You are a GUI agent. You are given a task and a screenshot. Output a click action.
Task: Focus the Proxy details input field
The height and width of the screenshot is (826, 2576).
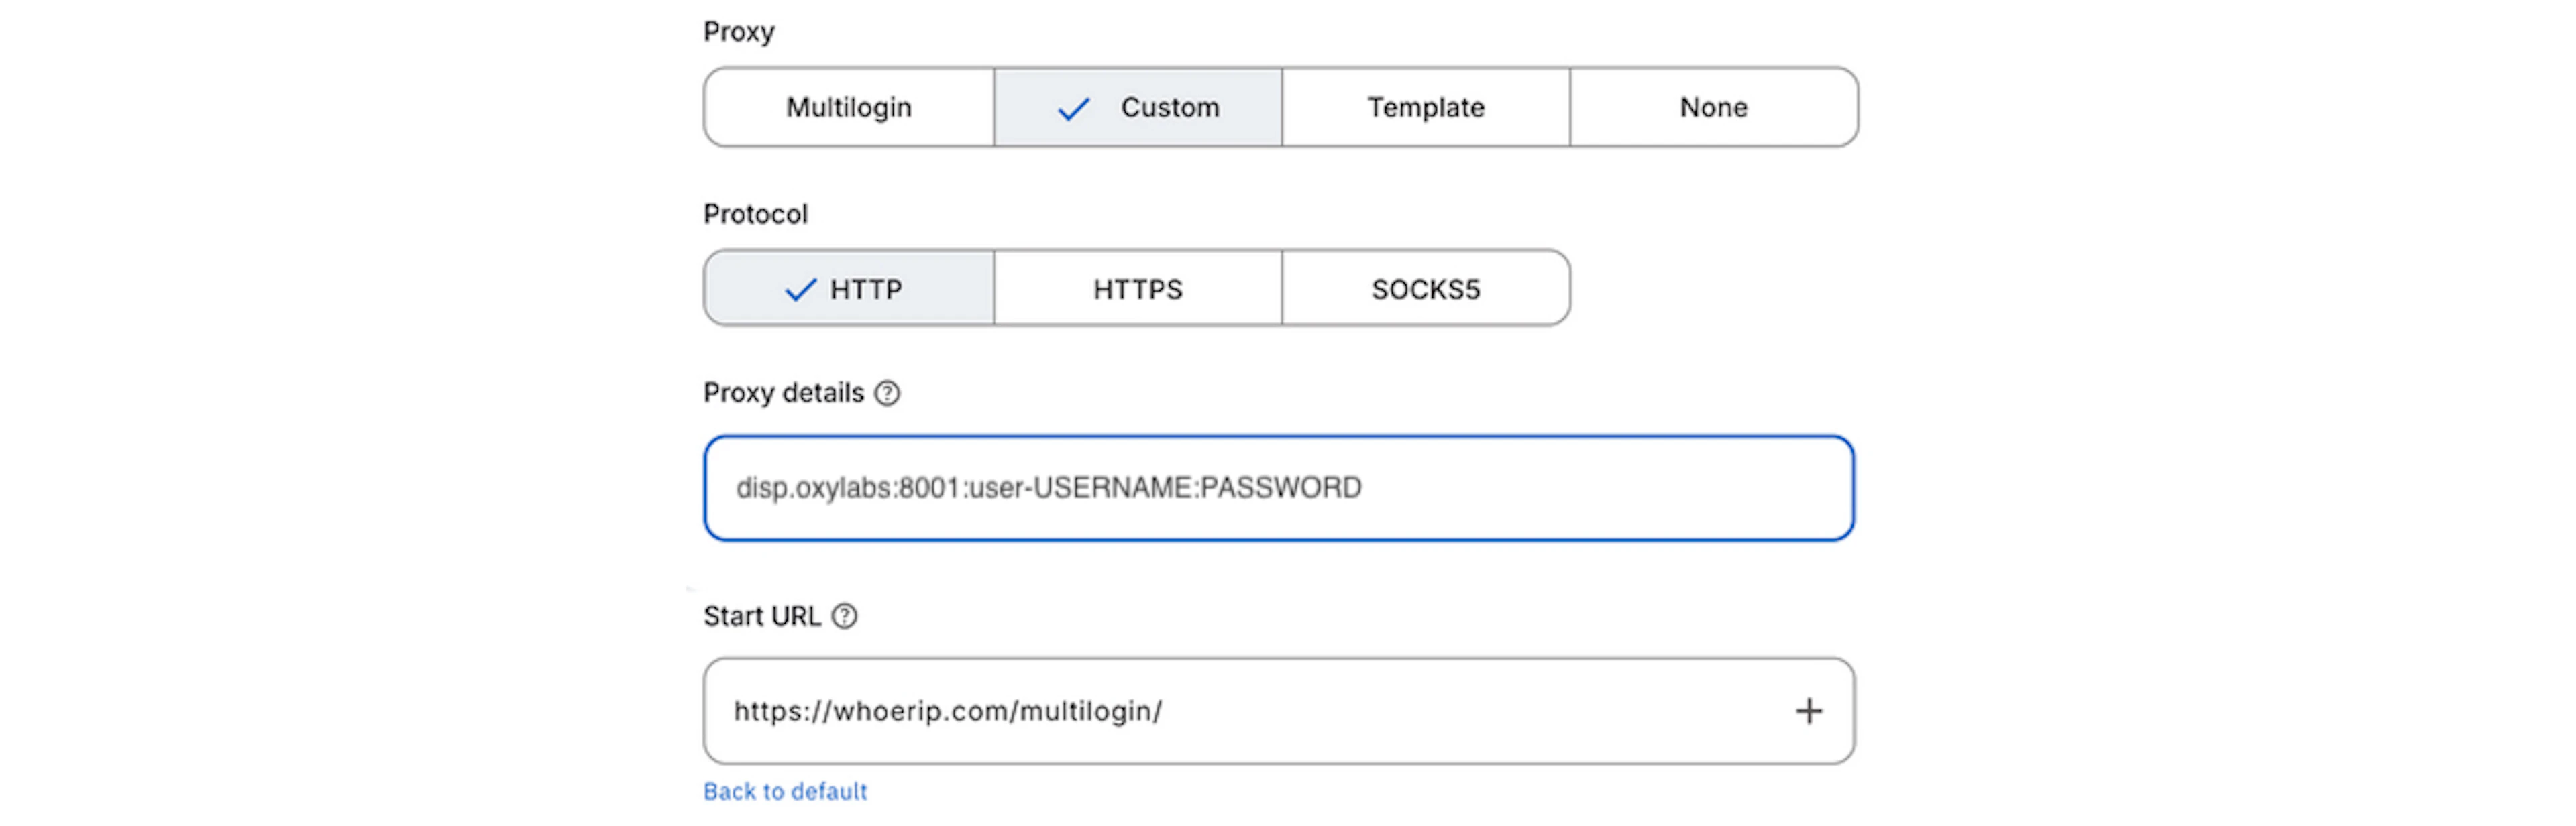click(x=1279, y=488)
